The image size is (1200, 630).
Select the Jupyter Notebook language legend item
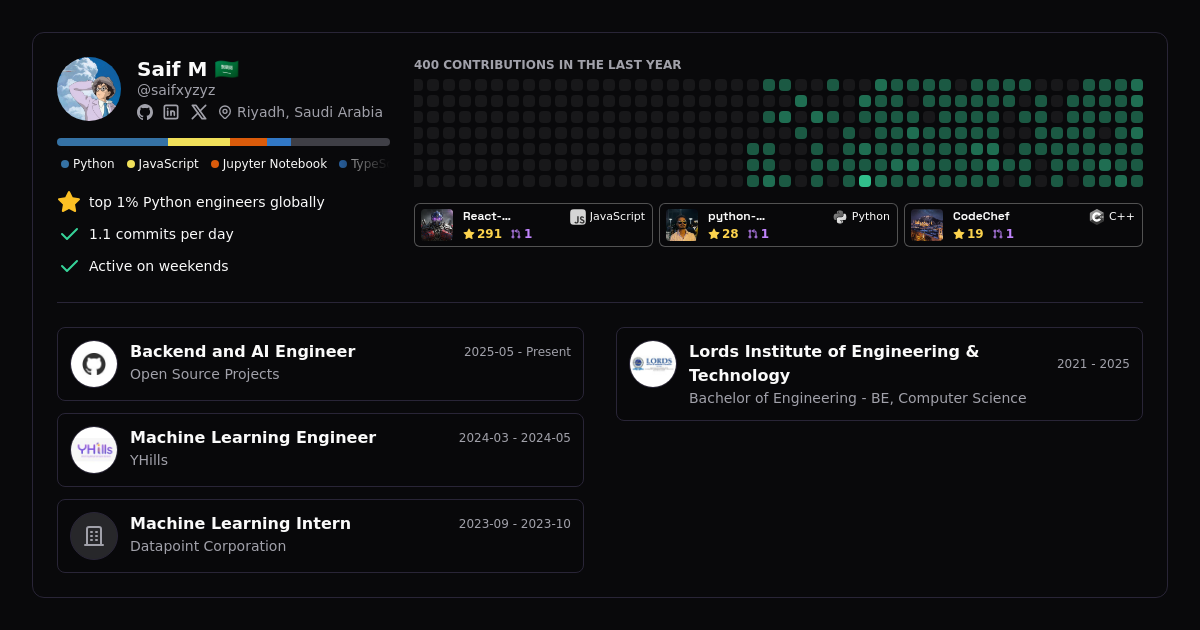pyautogui.click(x=269, y=164)
